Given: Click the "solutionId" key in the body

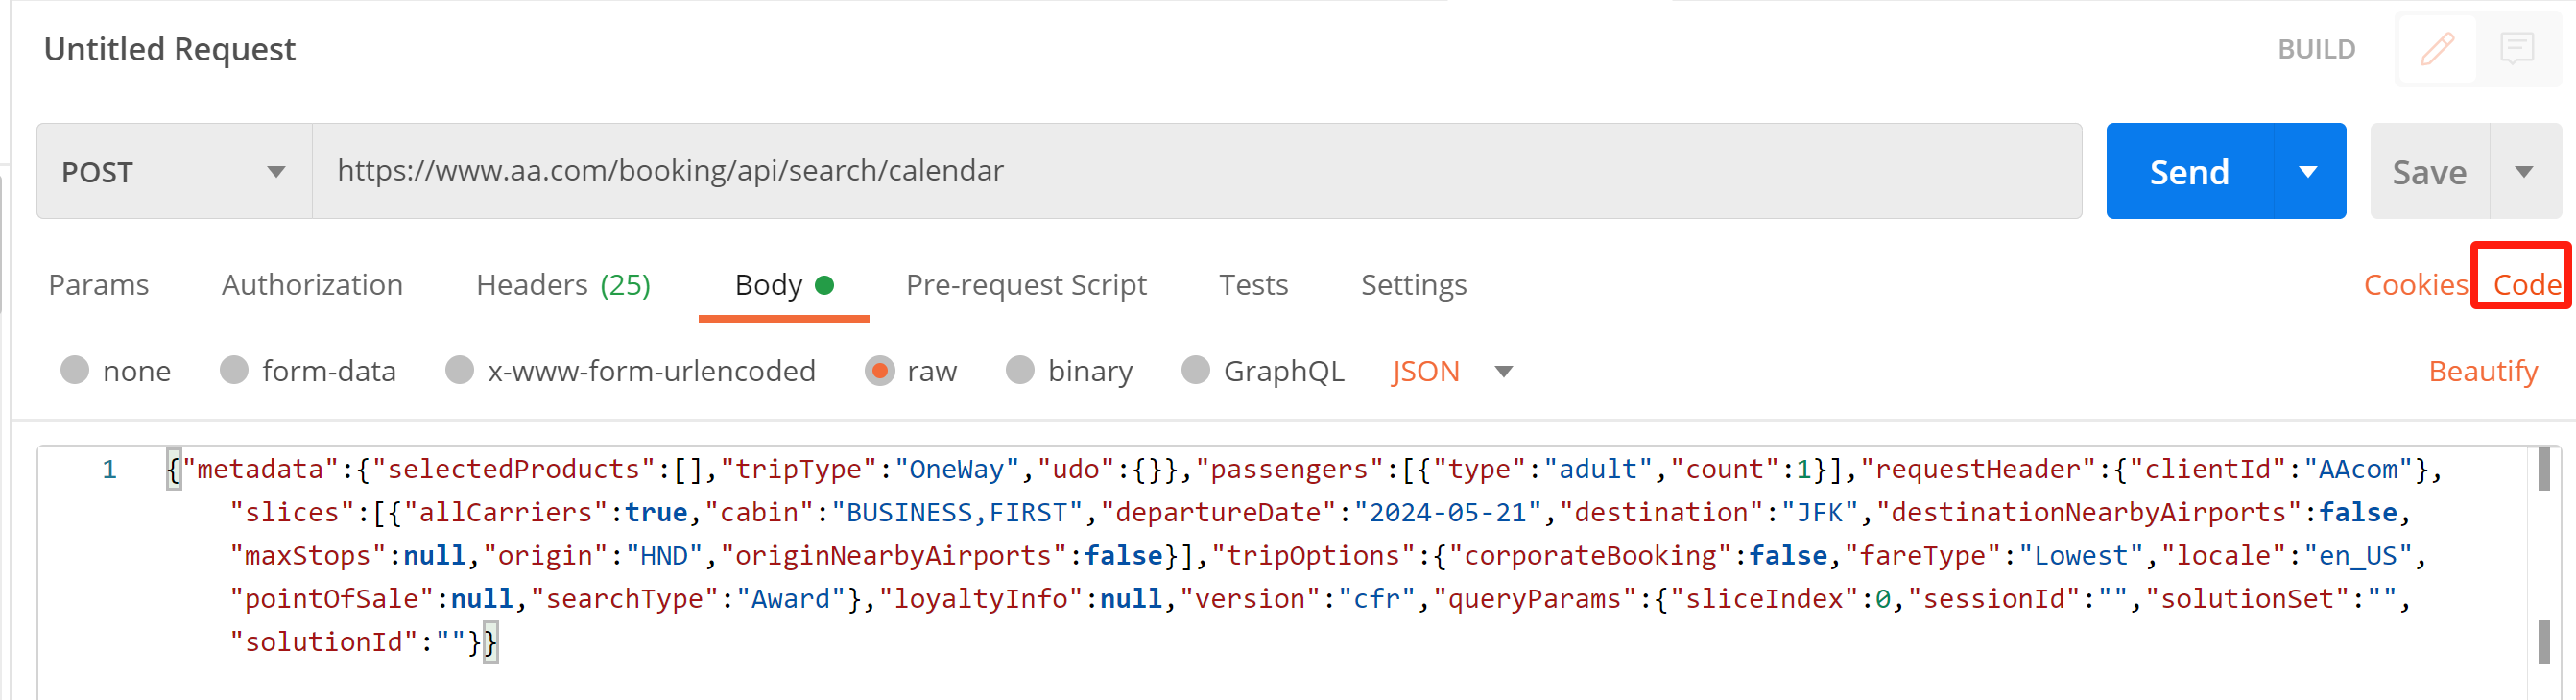Looking at the screenshot, I should (x=324, y=641).
